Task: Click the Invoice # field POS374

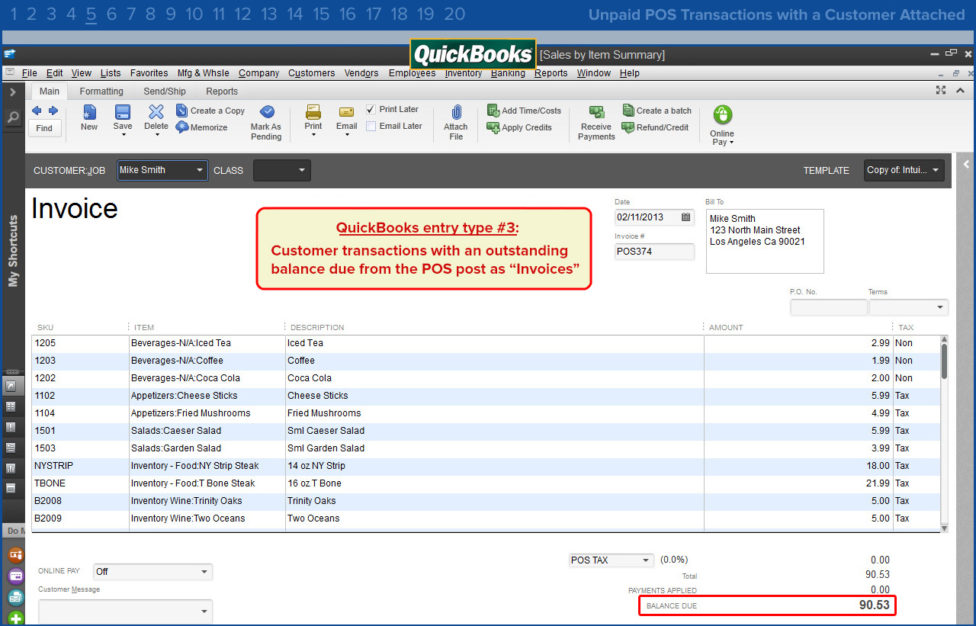Action: [654, 251]
